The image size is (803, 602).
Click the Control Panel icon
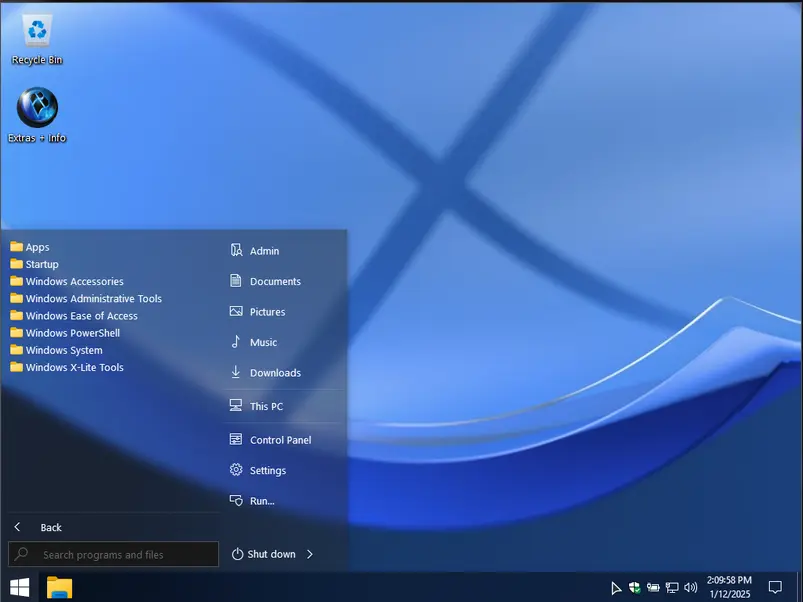pyautogui.click(x=236, y=439)
